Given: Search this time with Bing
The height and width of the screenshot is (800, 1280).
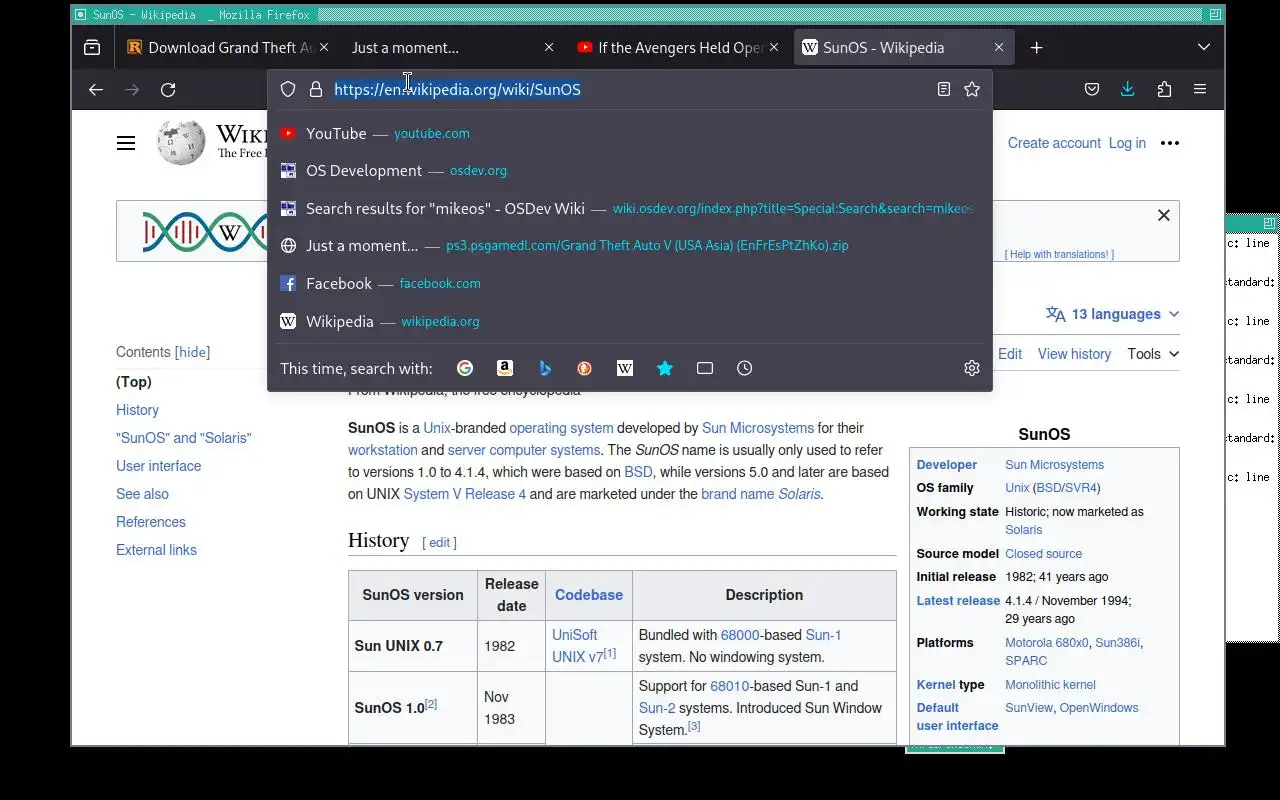Looking at the screenshot, I should 545,368.
